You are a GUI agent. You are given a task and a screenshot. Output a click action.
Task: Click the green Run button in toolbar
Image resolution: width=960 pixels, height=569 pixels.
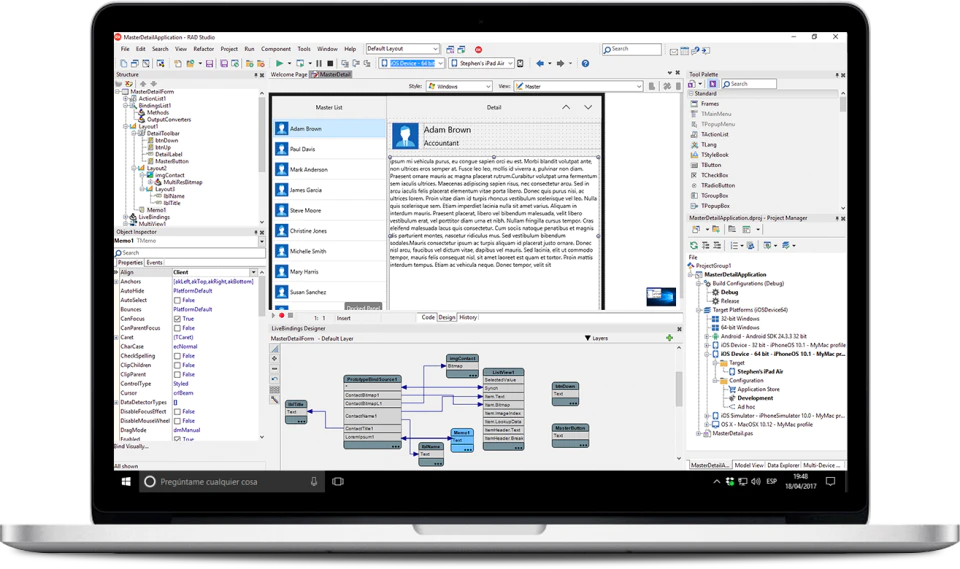pos(280,63)
